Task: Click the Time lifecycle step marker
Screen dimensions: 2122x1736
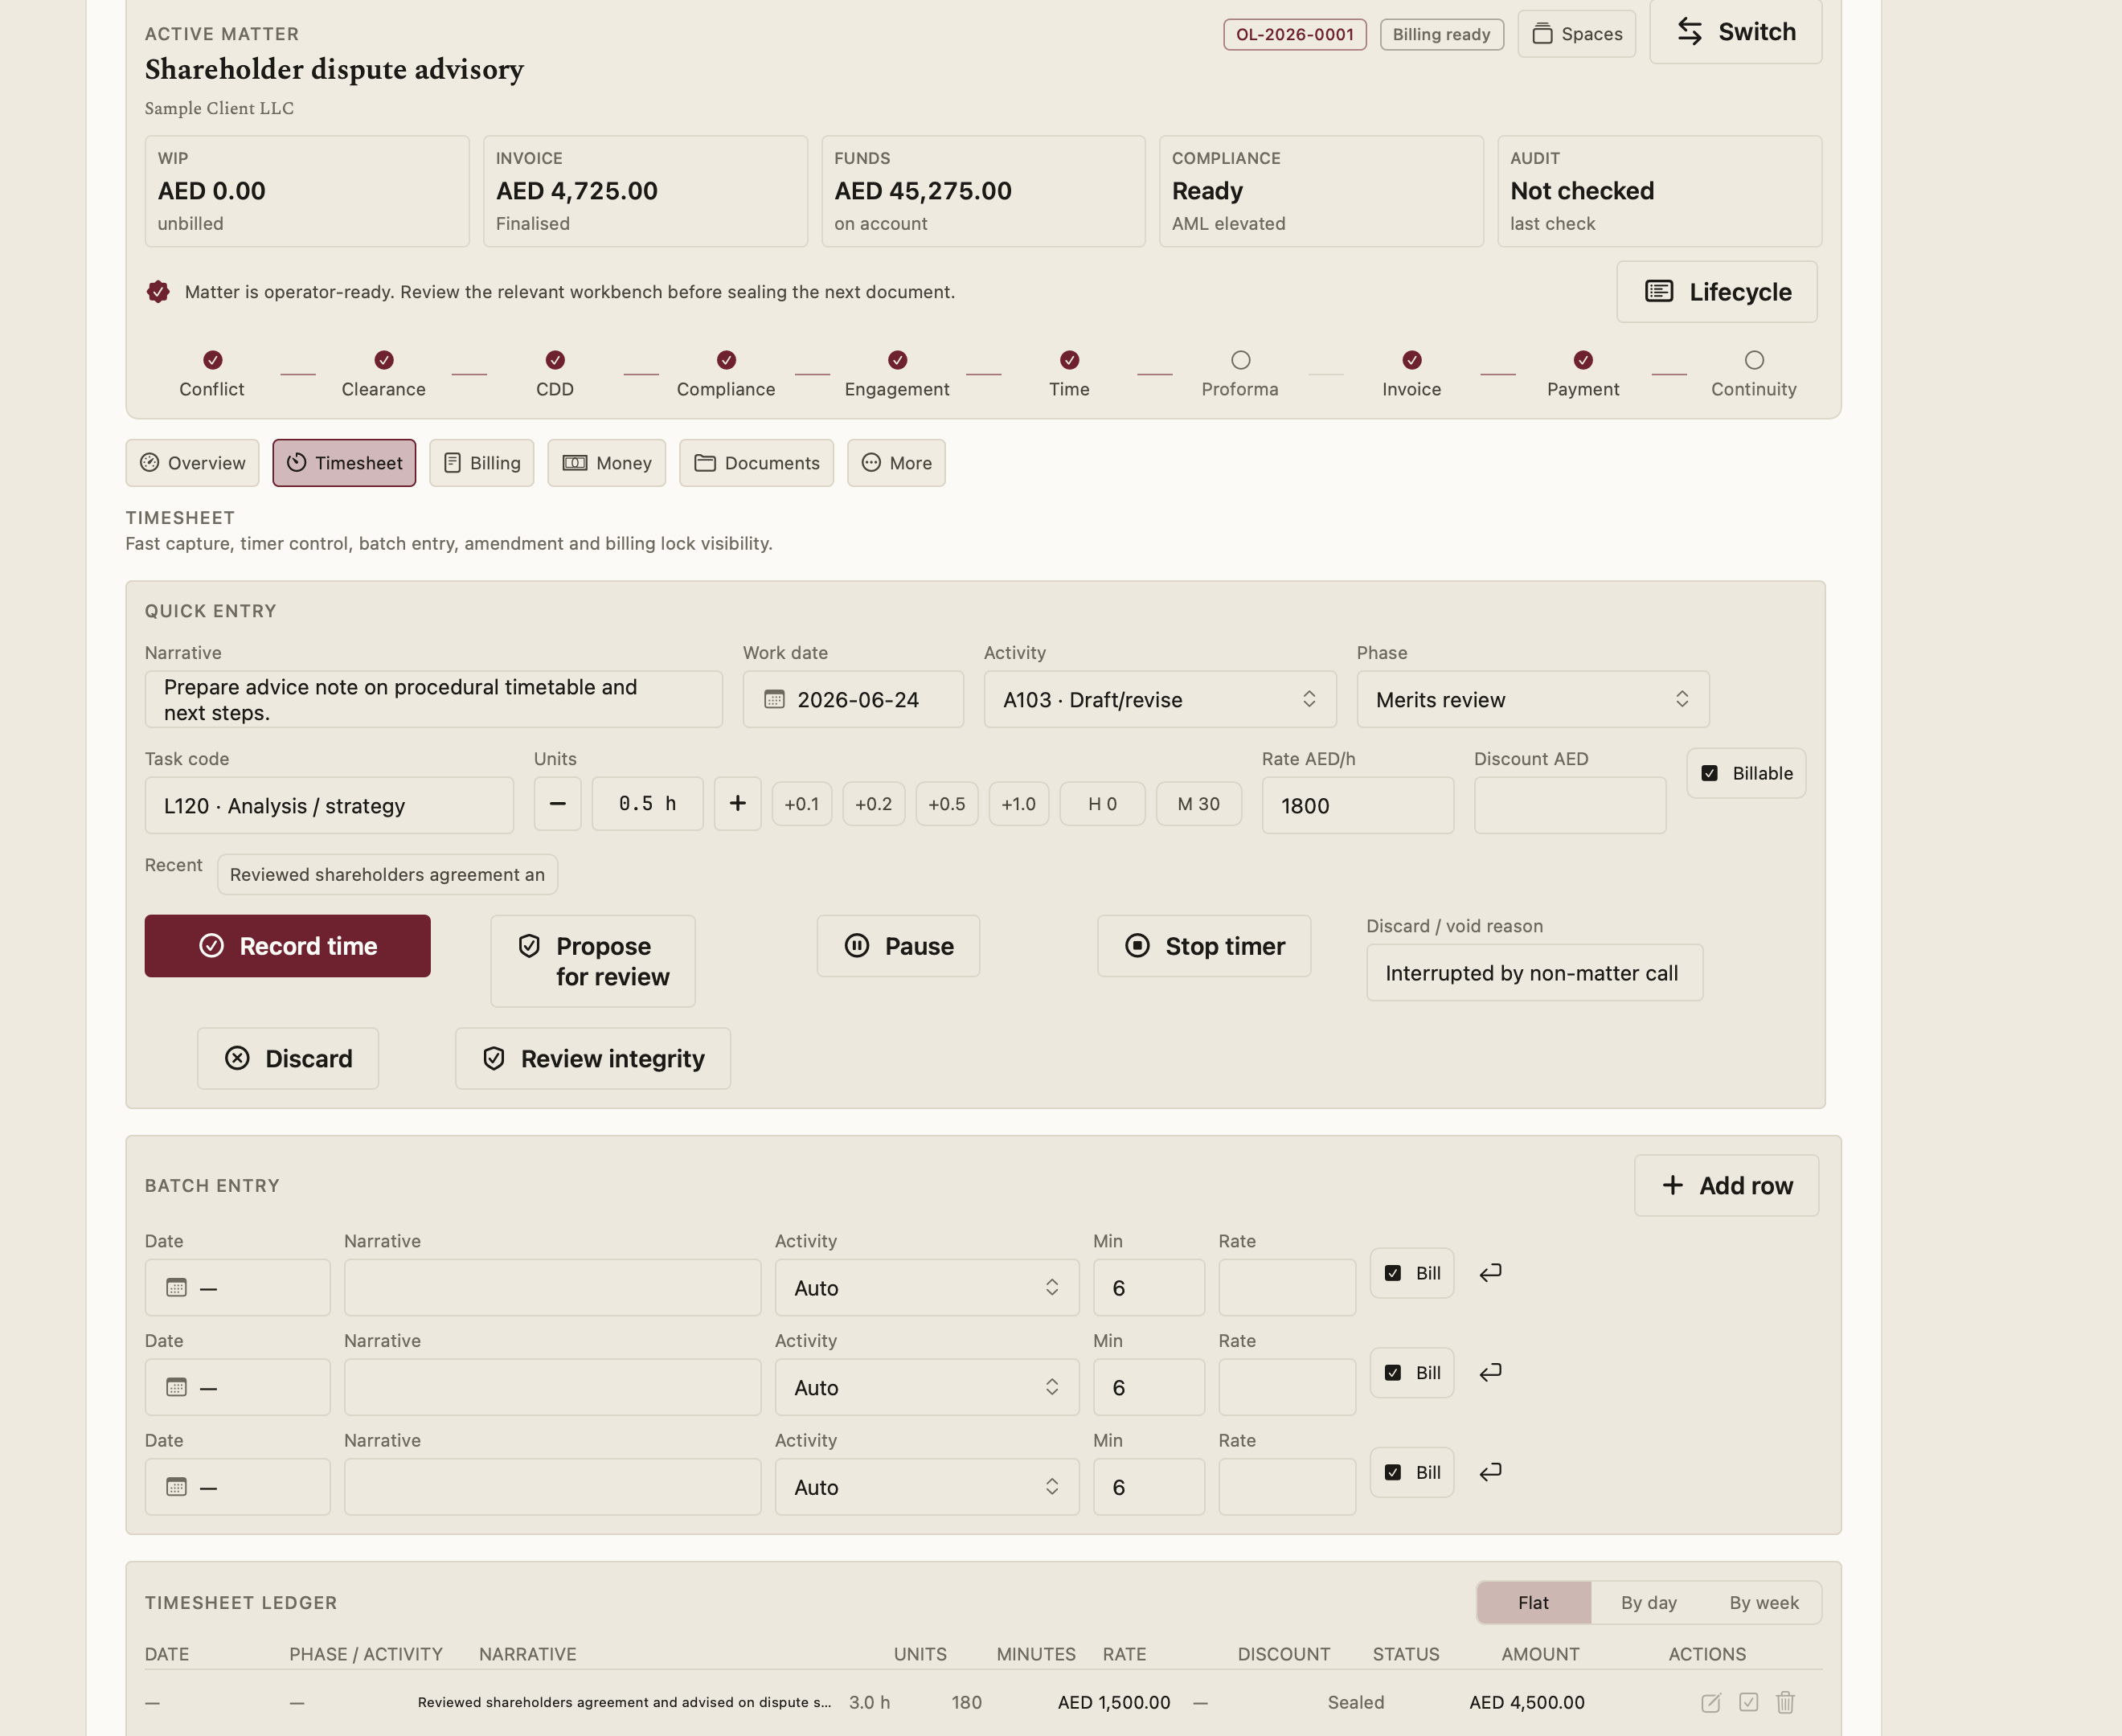Action: point(1070,360)
